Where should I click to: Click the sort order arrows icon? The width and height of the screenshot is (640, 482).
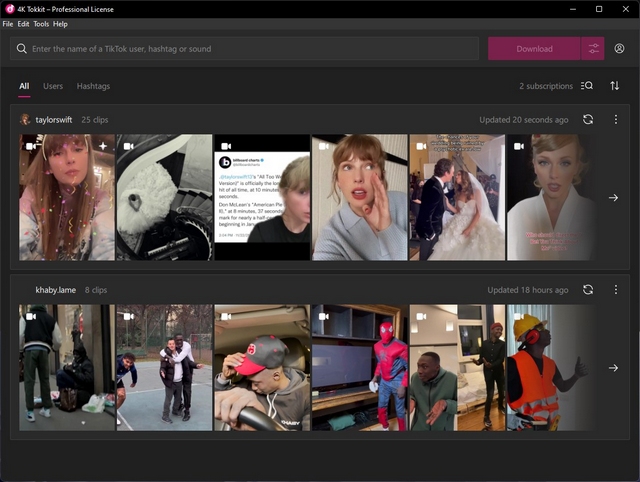coord(615,86)
